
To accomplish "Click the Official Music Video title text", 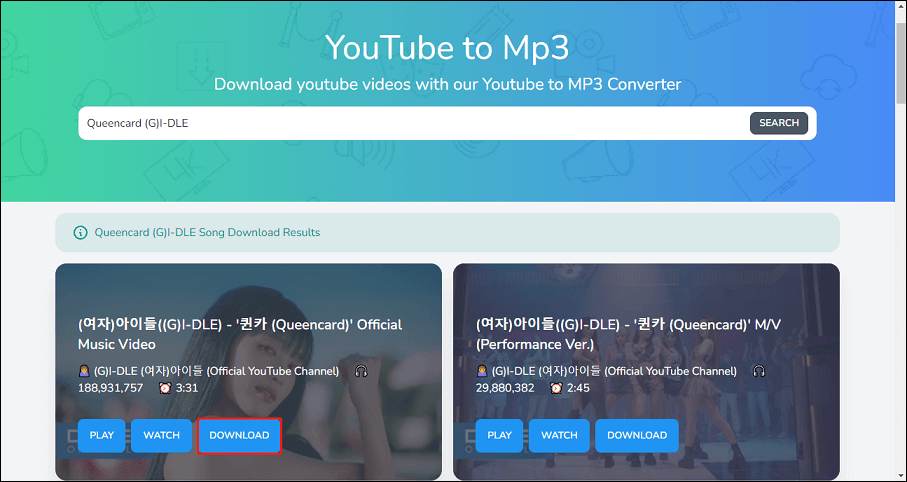I will [240, 334].
